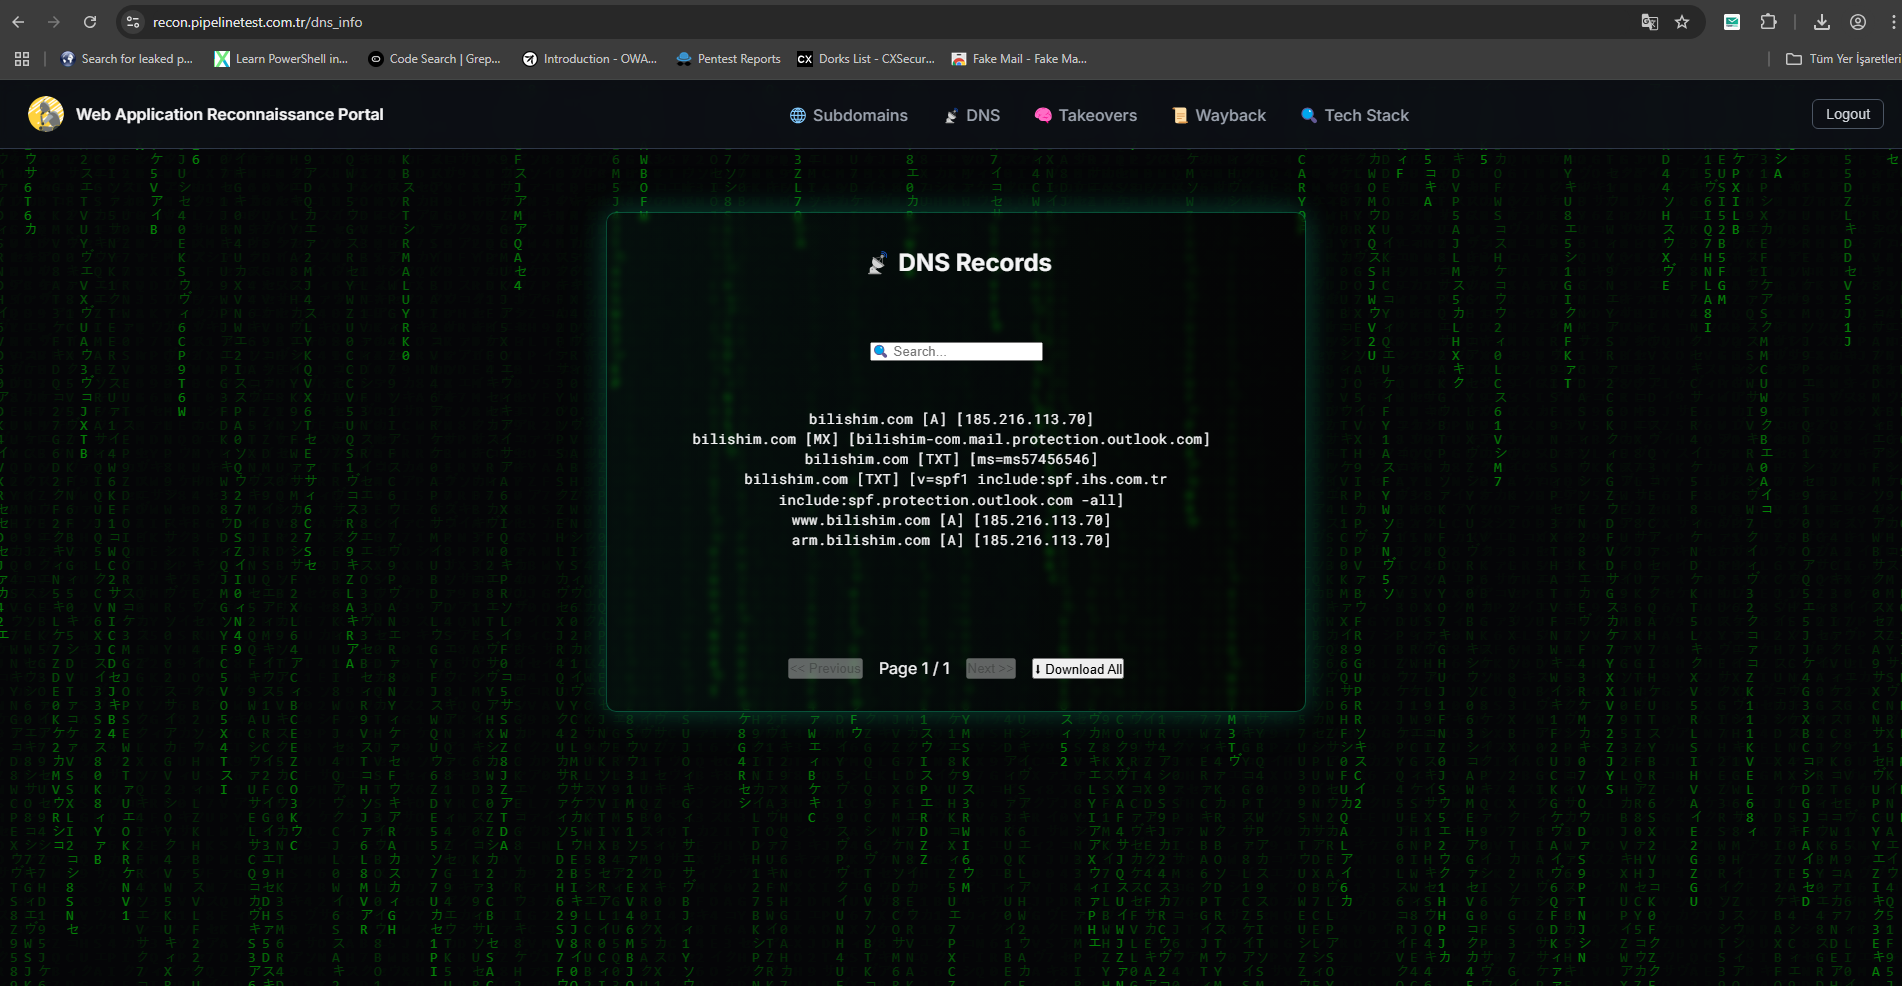Open the Introduction - OWA bookmark
The height and width of the screenshot is (986, 1902).
click(590, 59)
